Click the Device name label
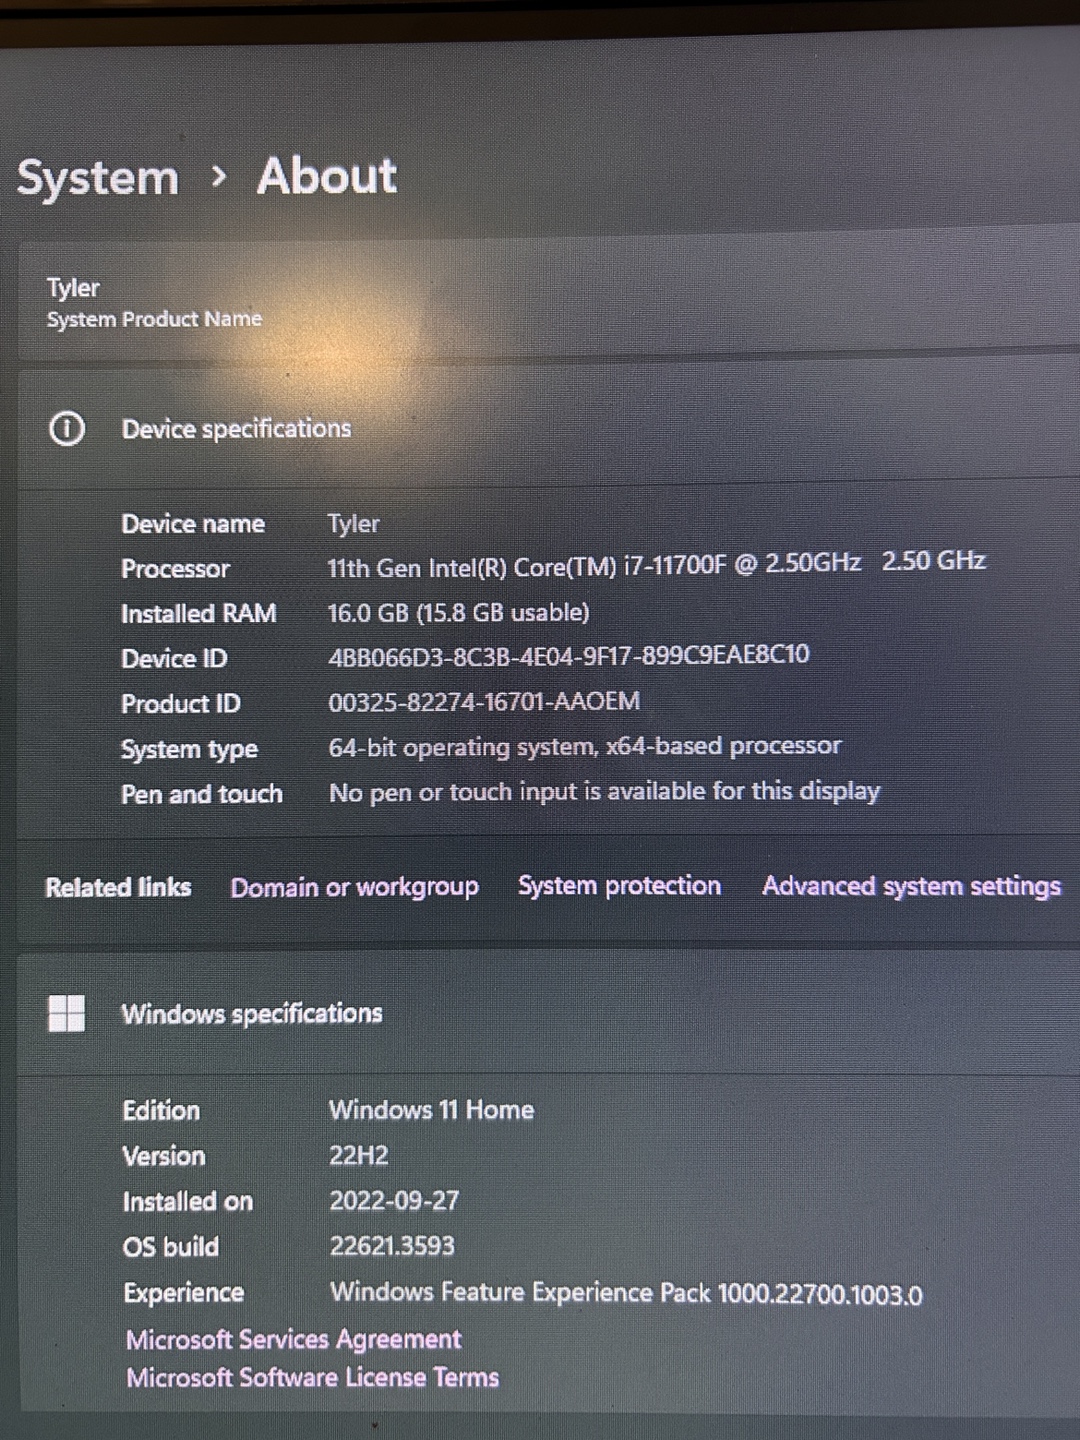The width and height of the screenshot is (1080, 1440). (x=192, y=524)
